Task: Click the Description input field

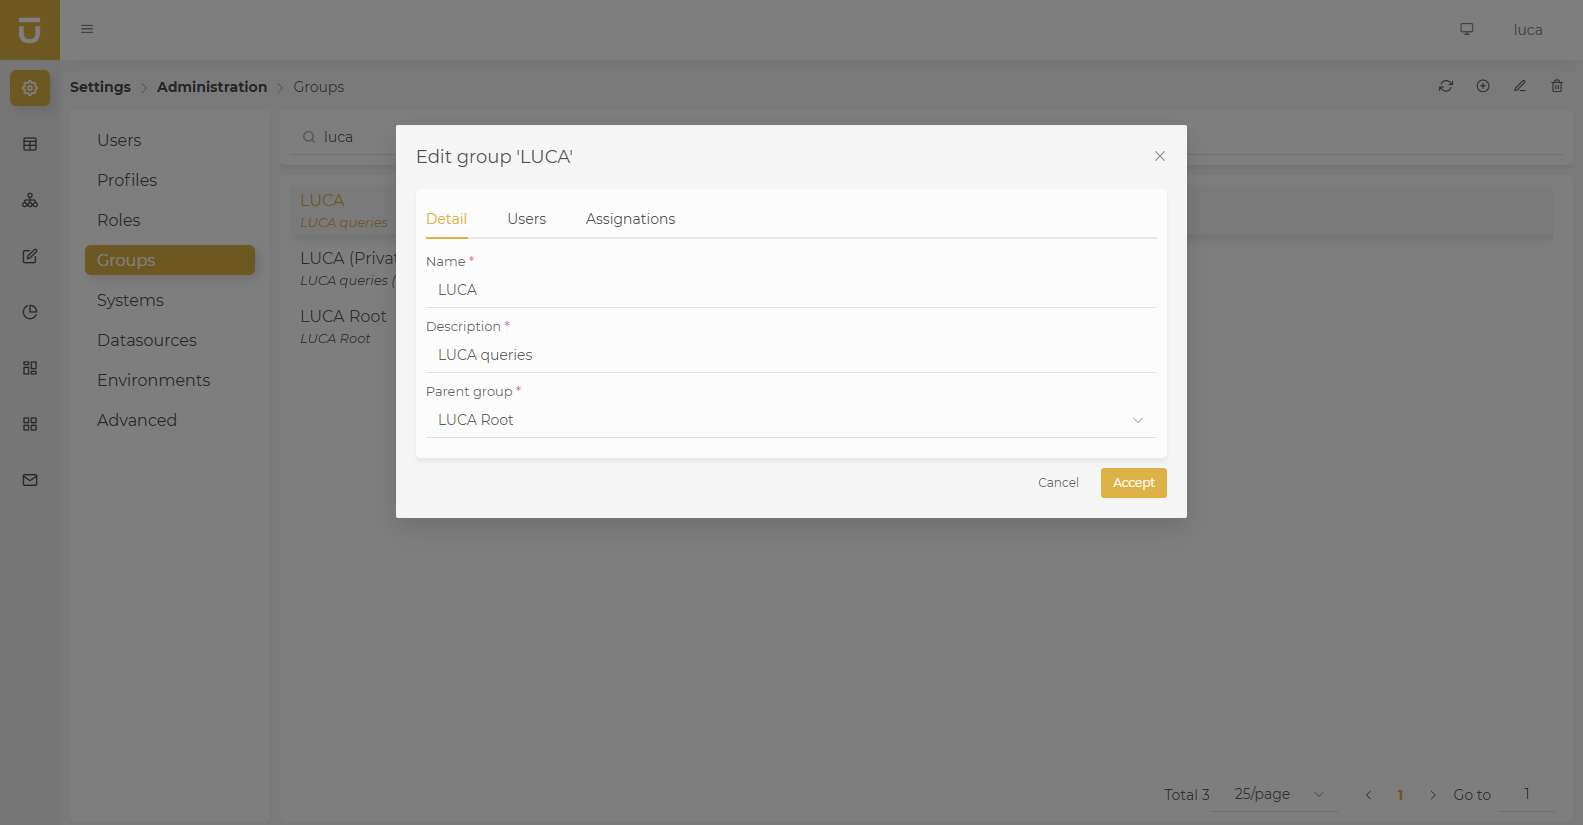Action: click(790, 355)
